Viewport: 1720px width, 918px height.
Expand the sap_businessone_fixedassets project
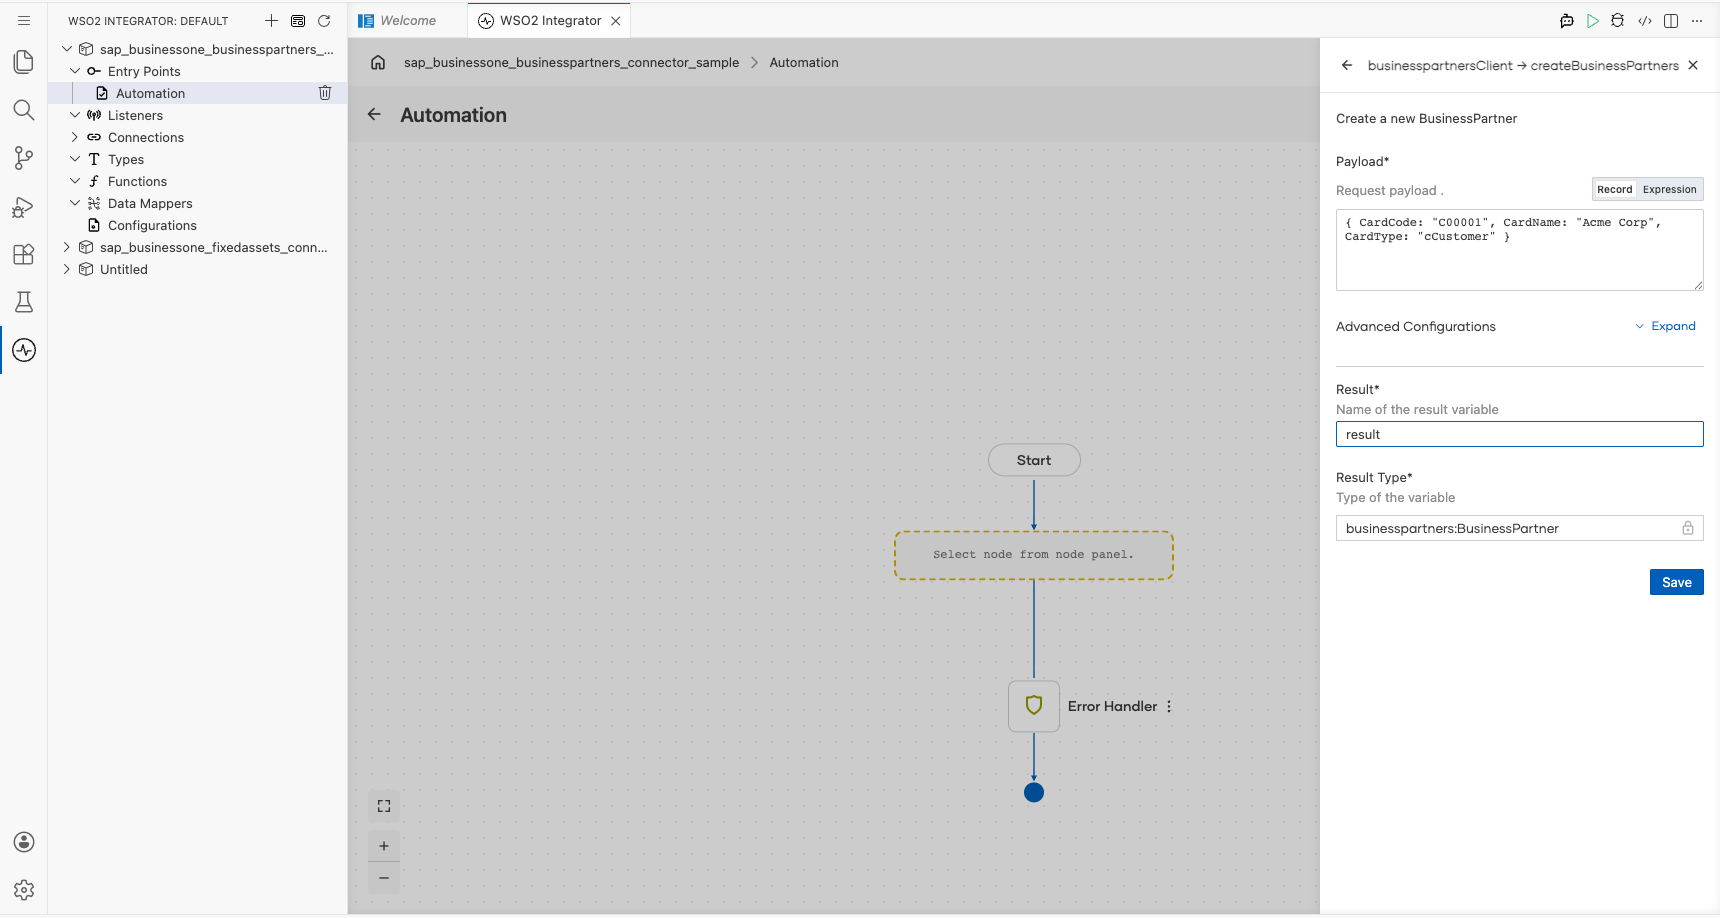tap(67, 247)
